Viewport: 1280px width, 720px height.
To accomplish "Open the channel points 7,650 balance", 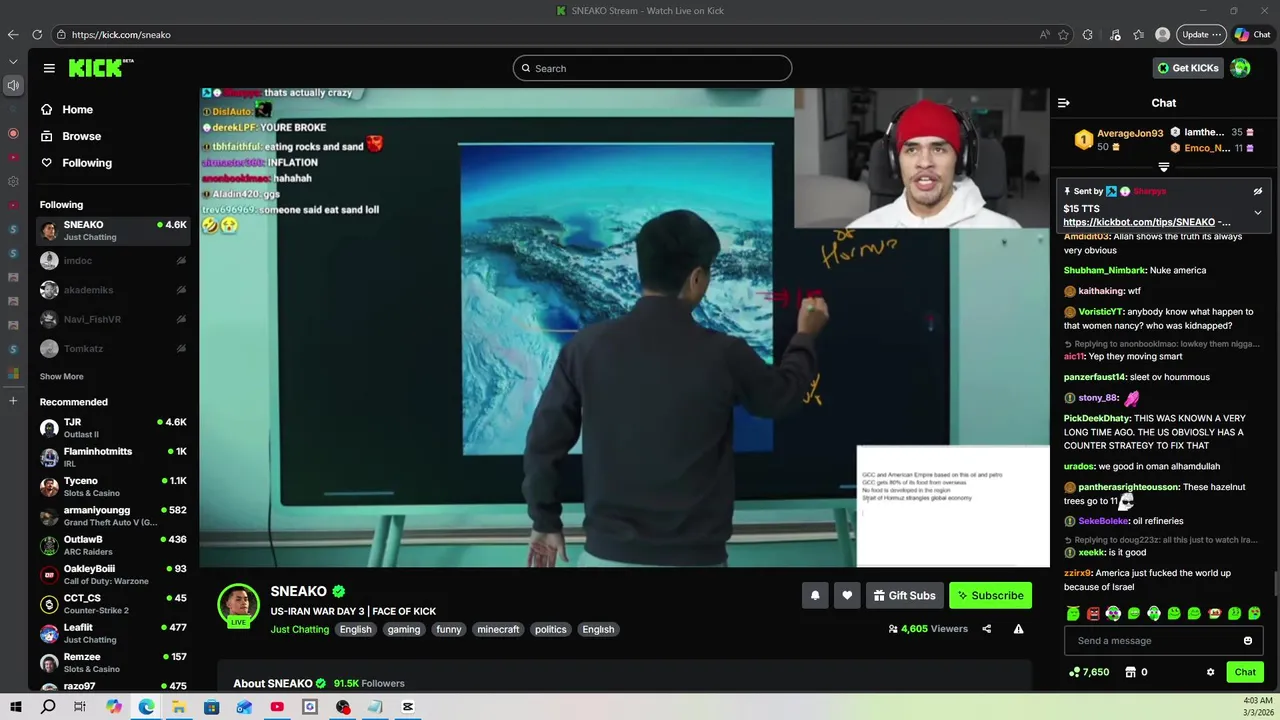I will [x=1089, y=672].
